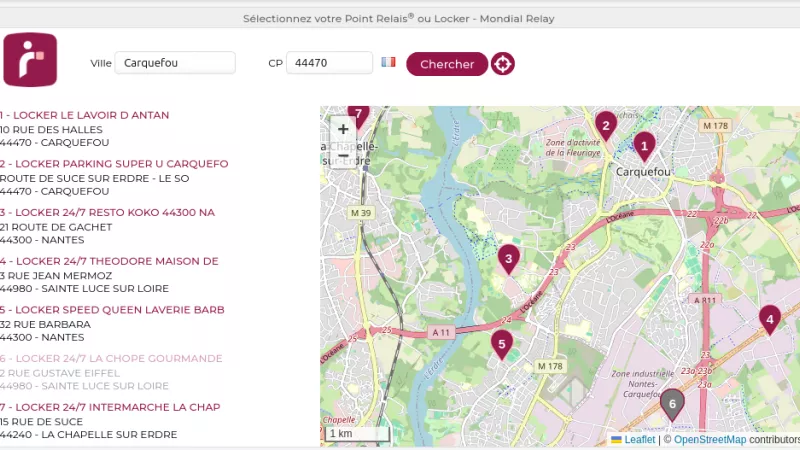This screenshot has height=450, width=800.
Task: Select map marker number 5
Action: pos(502,344)
